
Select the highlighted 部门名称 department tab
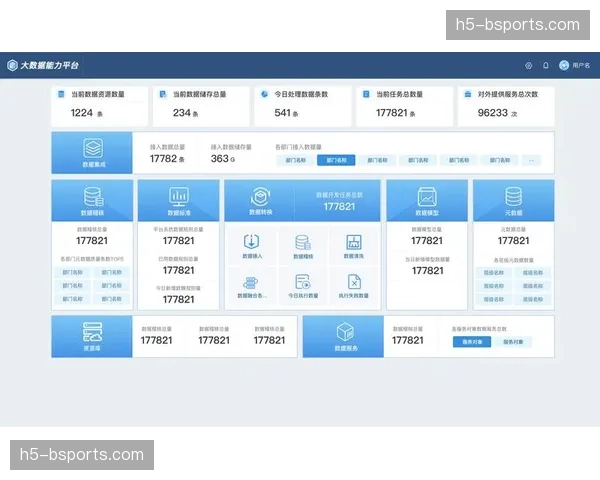coord(337,160)
